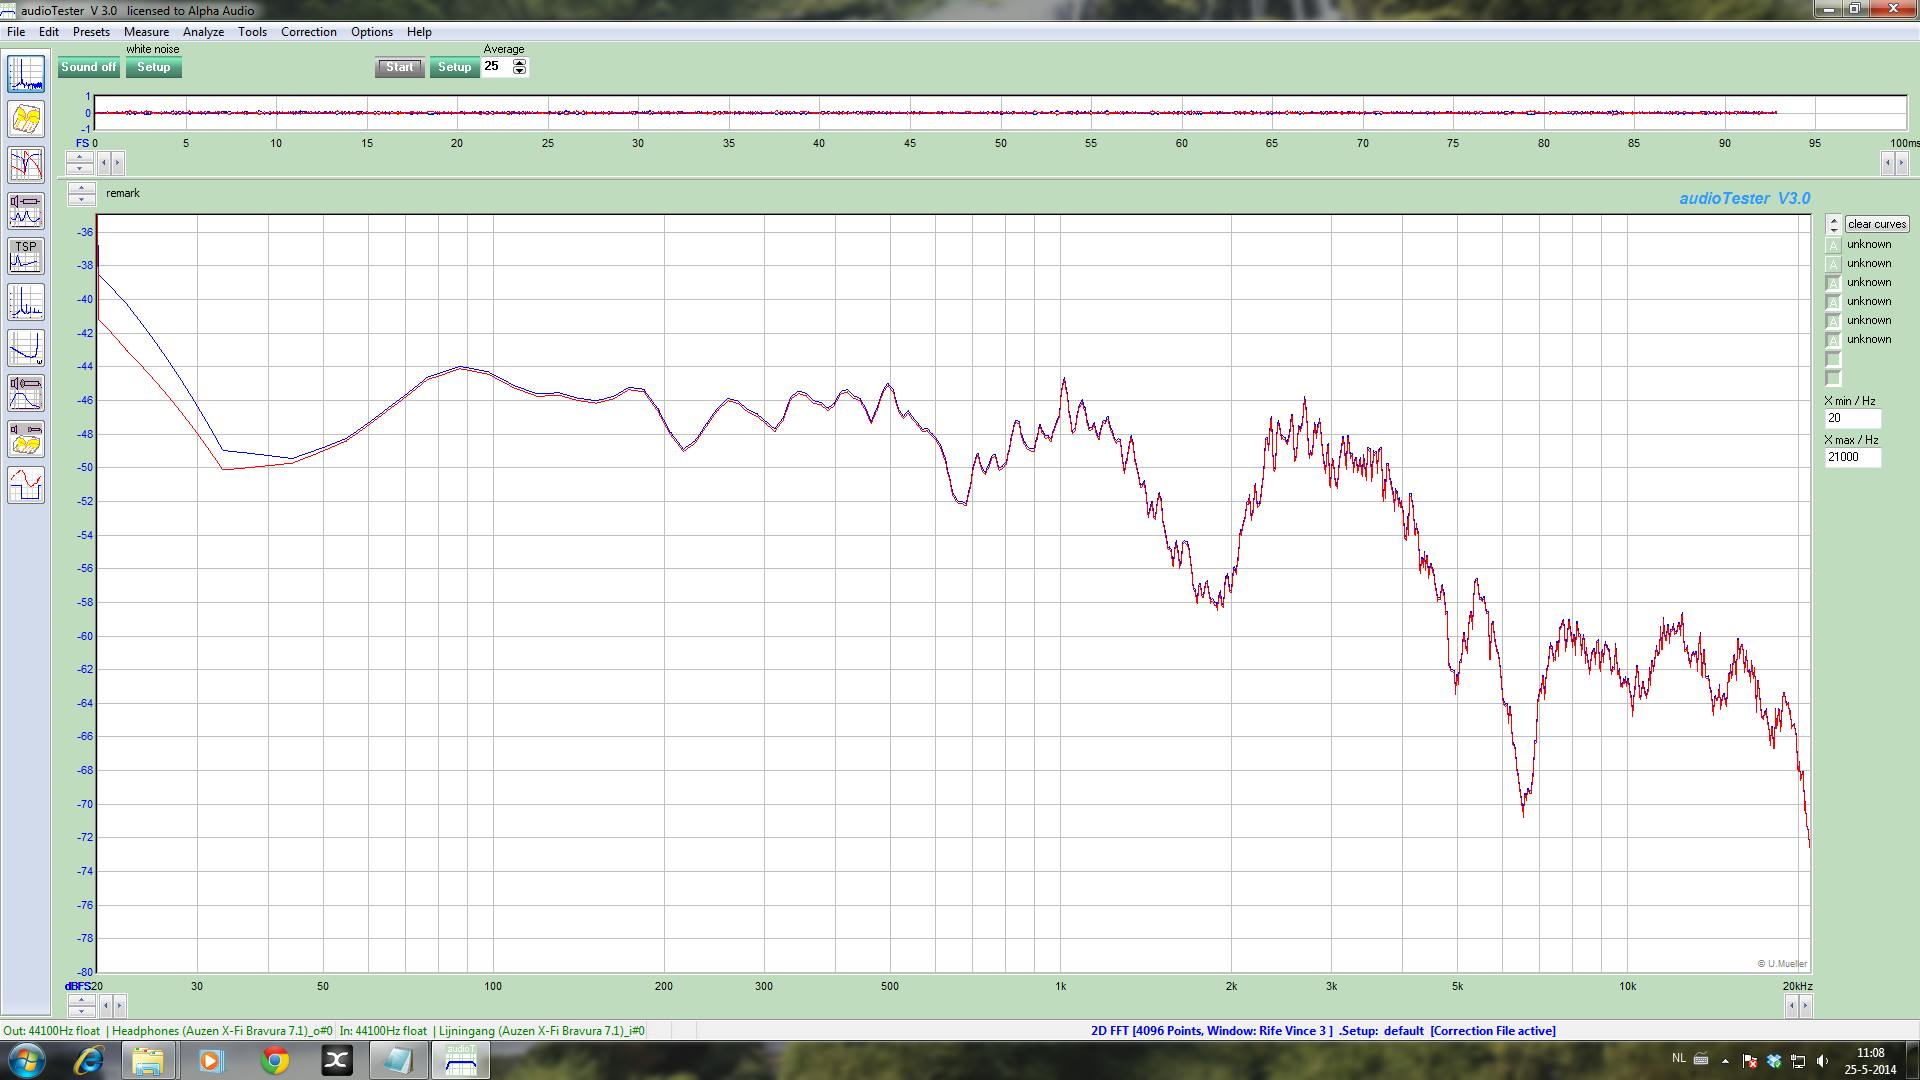Image resolution: width=1920 pixels, height=1080 pixels.
Task: Click the clear curves button
Action: [x=1877, y=224]
